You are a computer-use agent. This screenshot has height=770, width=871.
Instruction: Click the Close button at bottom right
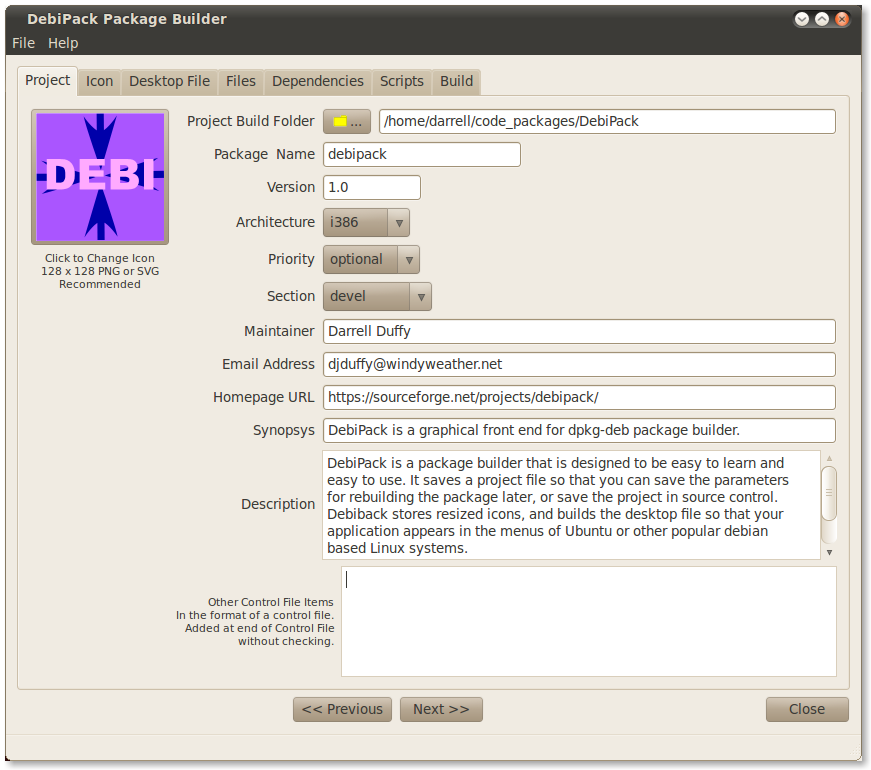[807, 709]
